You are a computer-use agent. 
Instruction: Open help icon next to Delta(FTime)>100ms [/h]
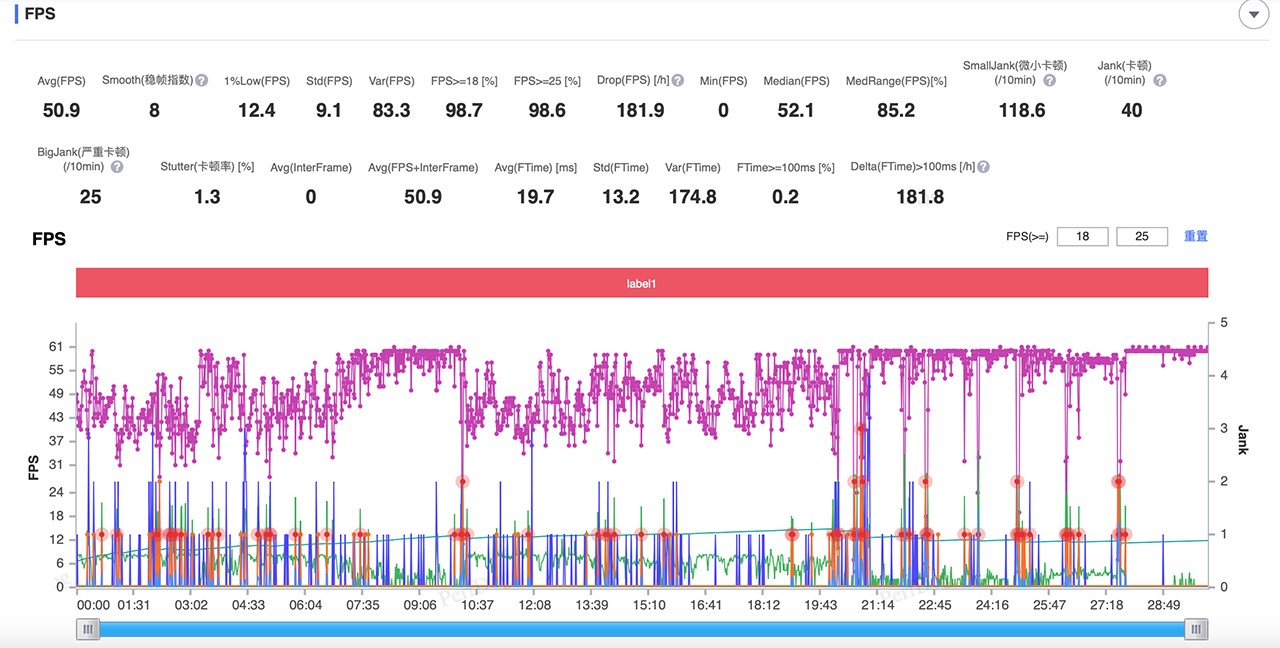pyautogui.click(x=983, y=167)
